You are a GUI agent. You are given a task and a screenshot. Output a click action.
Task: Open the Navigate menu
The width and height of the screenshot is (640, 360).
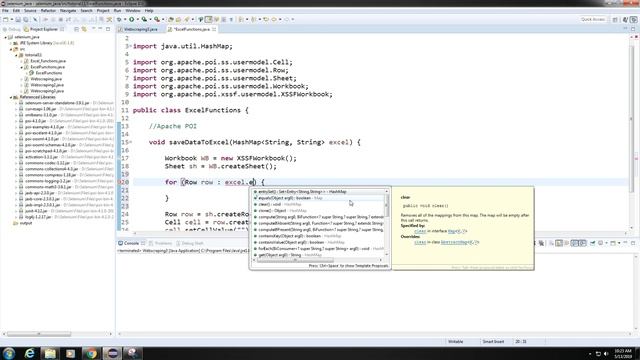tap(68, 11)
